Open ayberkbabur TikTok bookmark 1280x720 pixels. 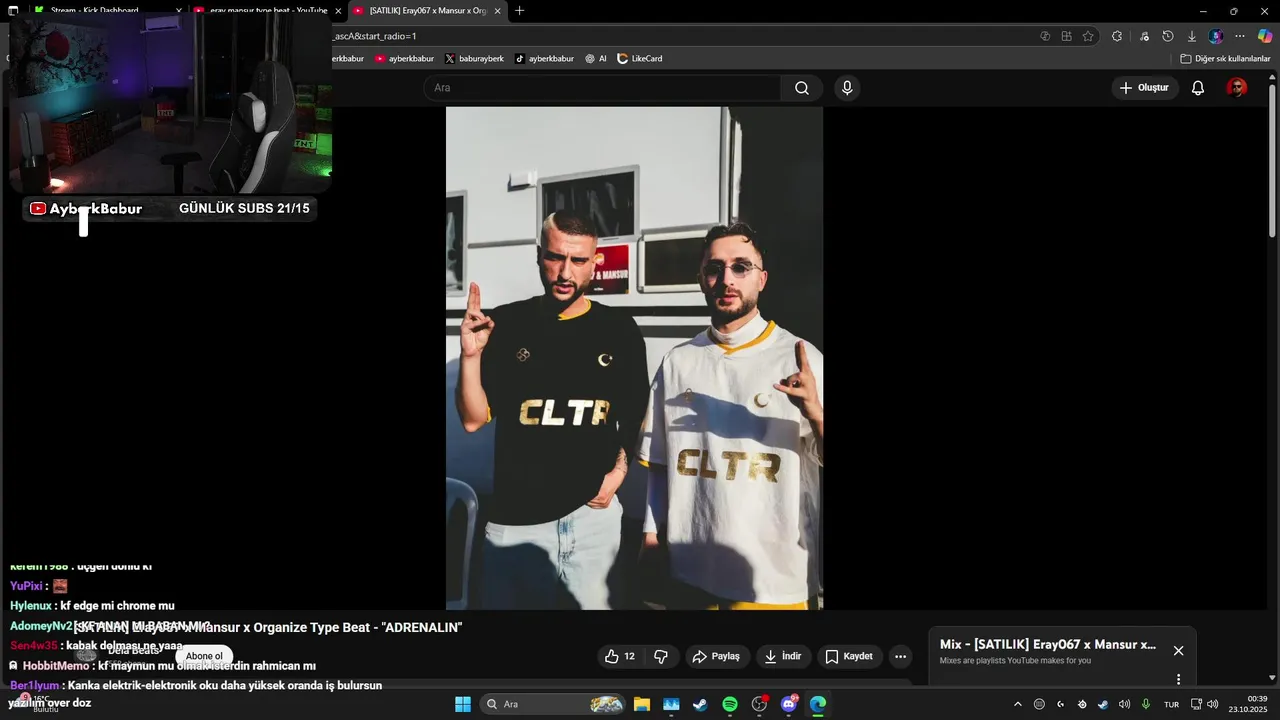click(x=544, y=59)
